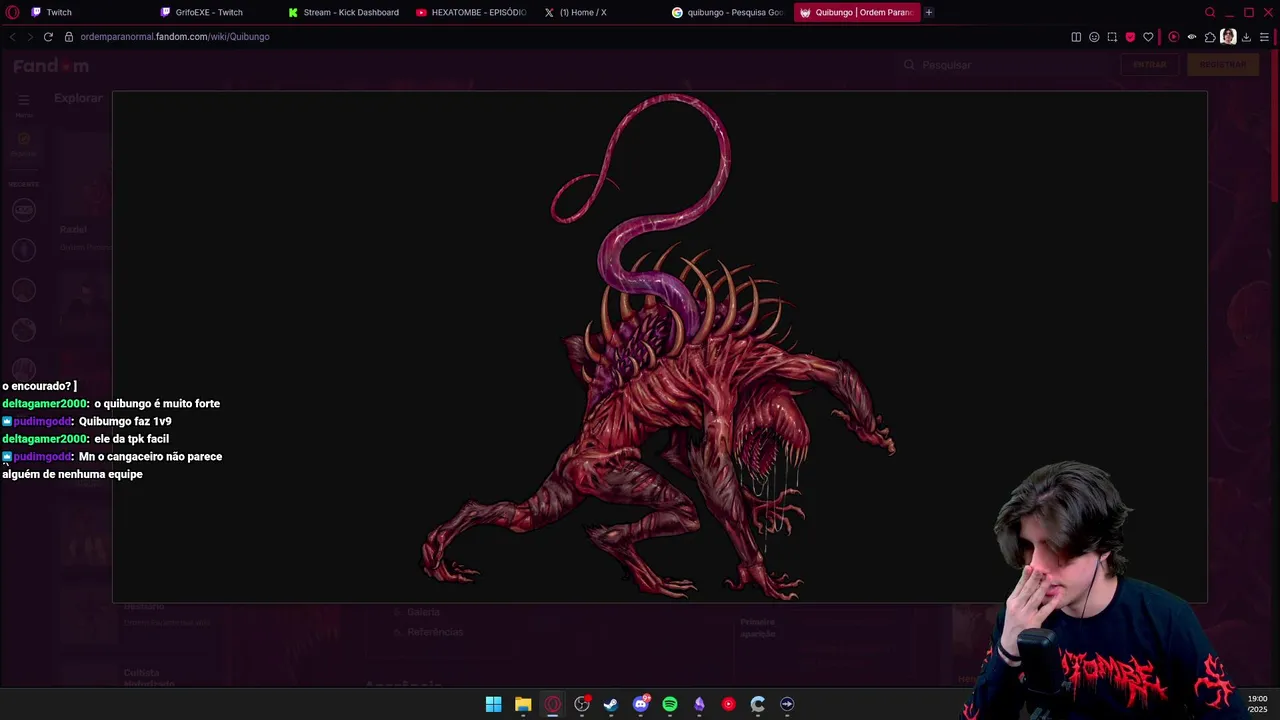Go back to the previous page
1280x720 pixels.
point(12,37)
